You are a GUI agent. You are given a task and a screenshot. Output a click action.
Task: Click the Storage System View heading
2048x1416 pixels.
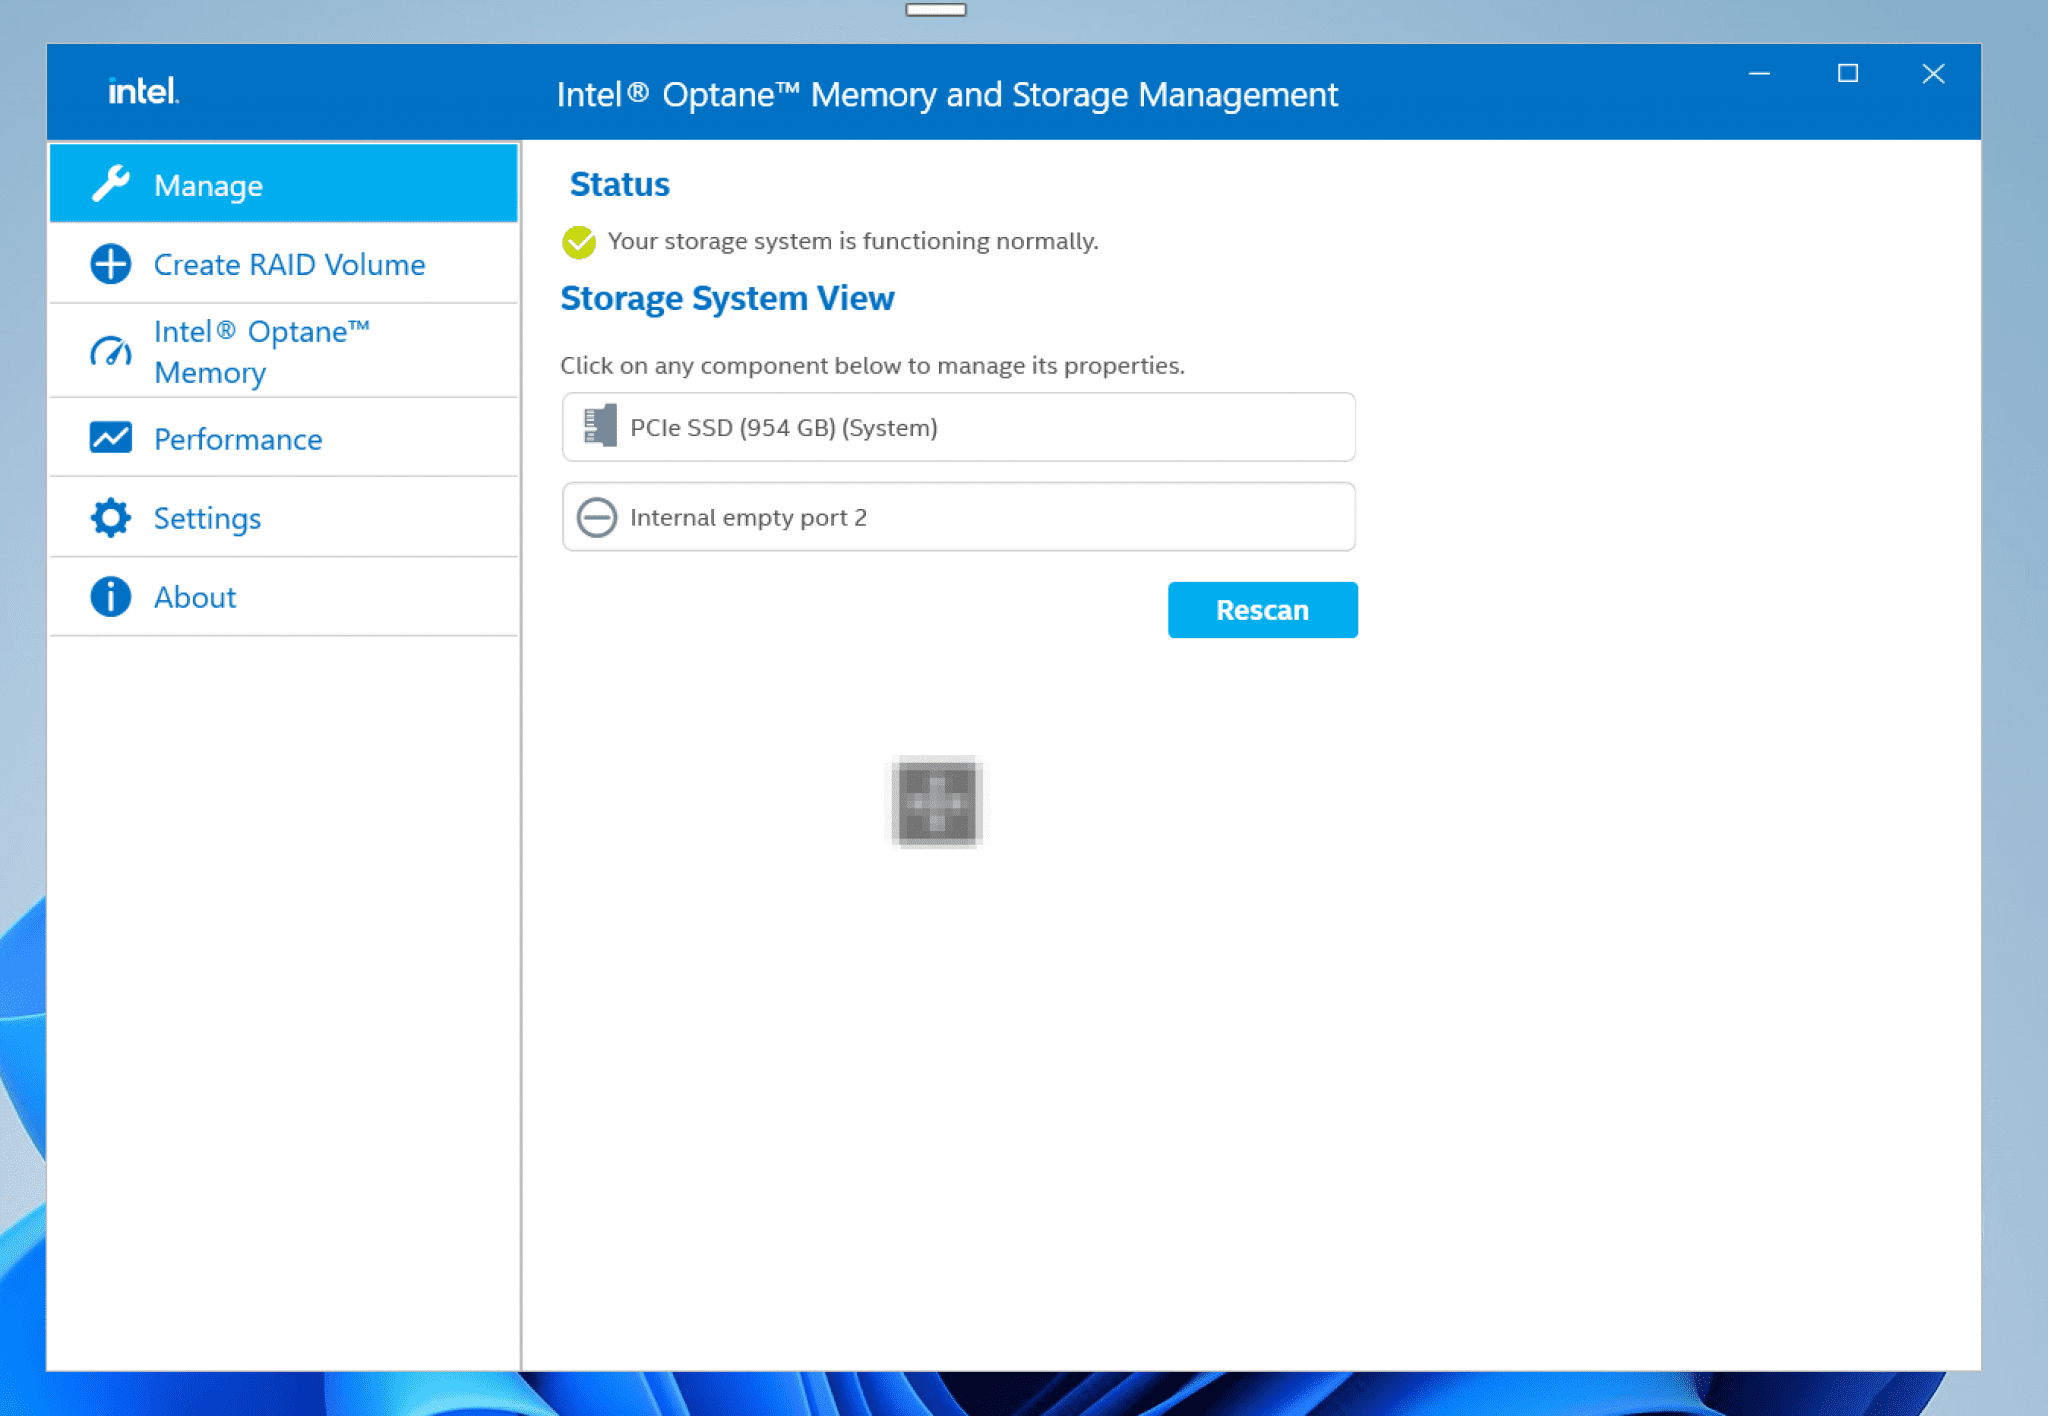click(727, 298)
